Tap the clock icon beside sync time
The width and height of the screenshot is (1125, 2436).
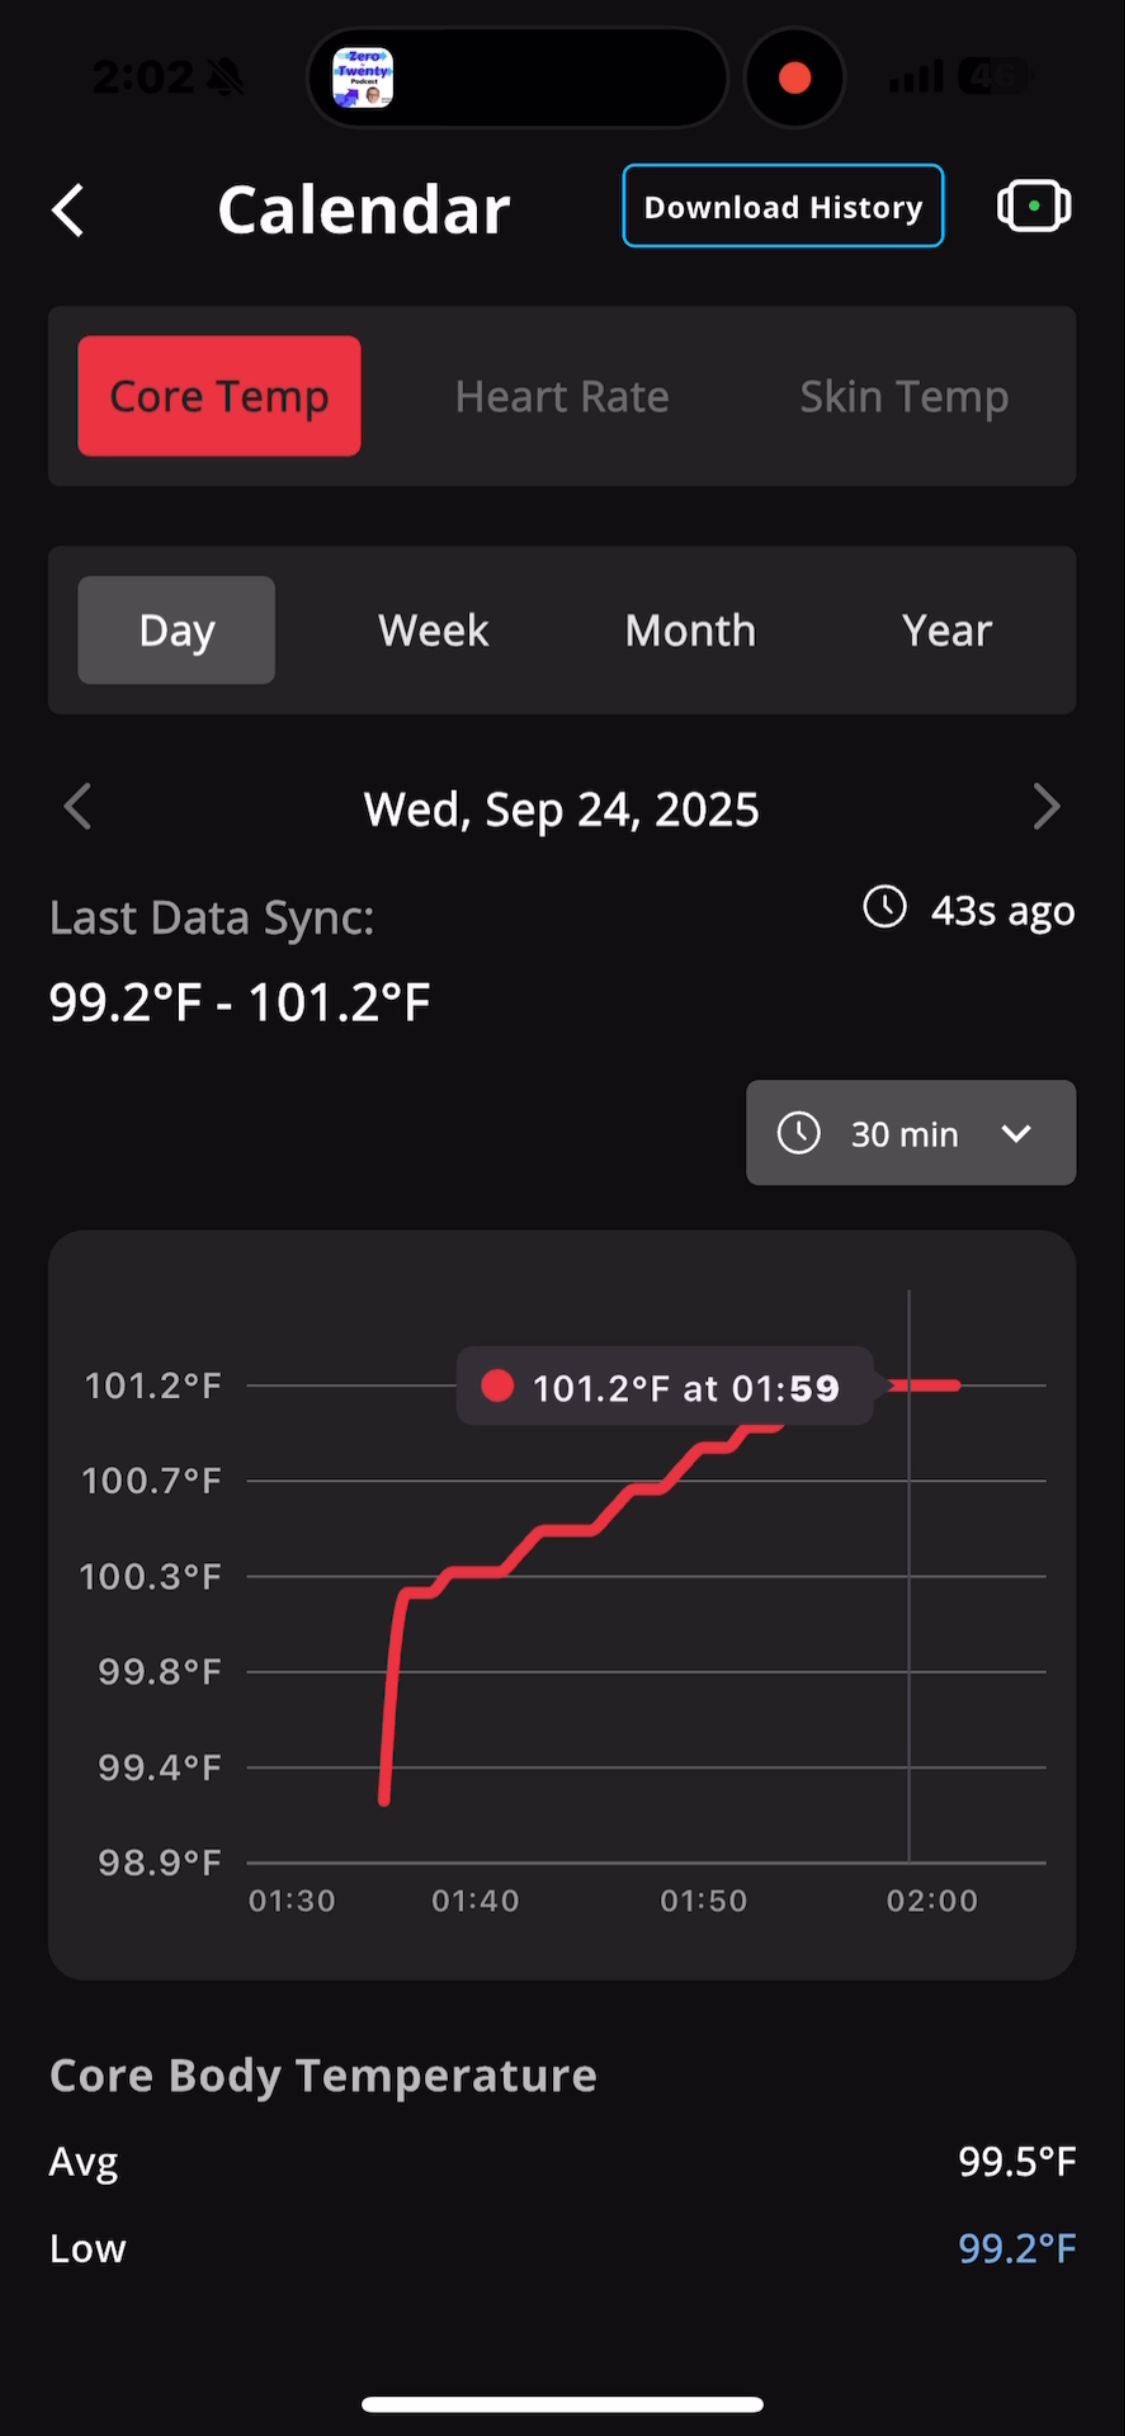click(x=885, y=908)
